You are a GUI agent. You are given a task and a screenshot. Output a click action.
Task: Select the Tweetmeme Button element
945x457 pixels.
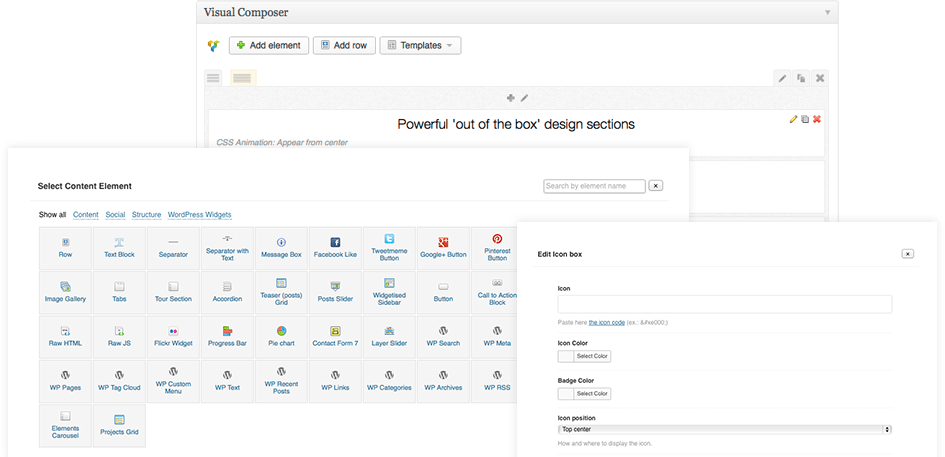click(389, 248)
